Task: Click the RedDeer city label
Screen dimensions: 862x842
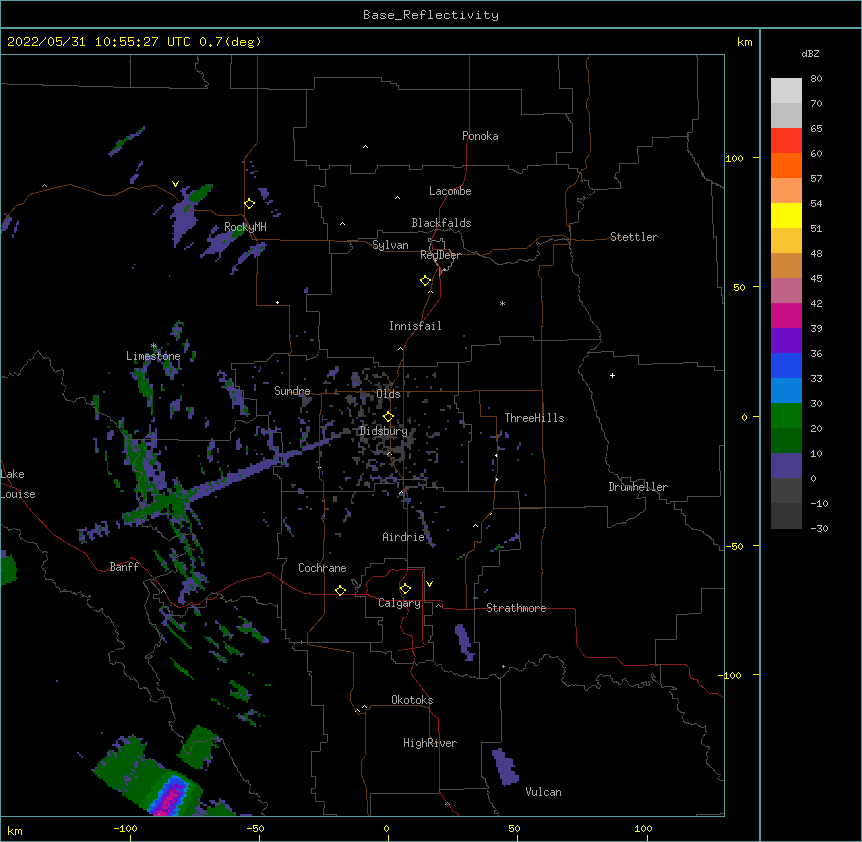Action: tap(440, 255)
